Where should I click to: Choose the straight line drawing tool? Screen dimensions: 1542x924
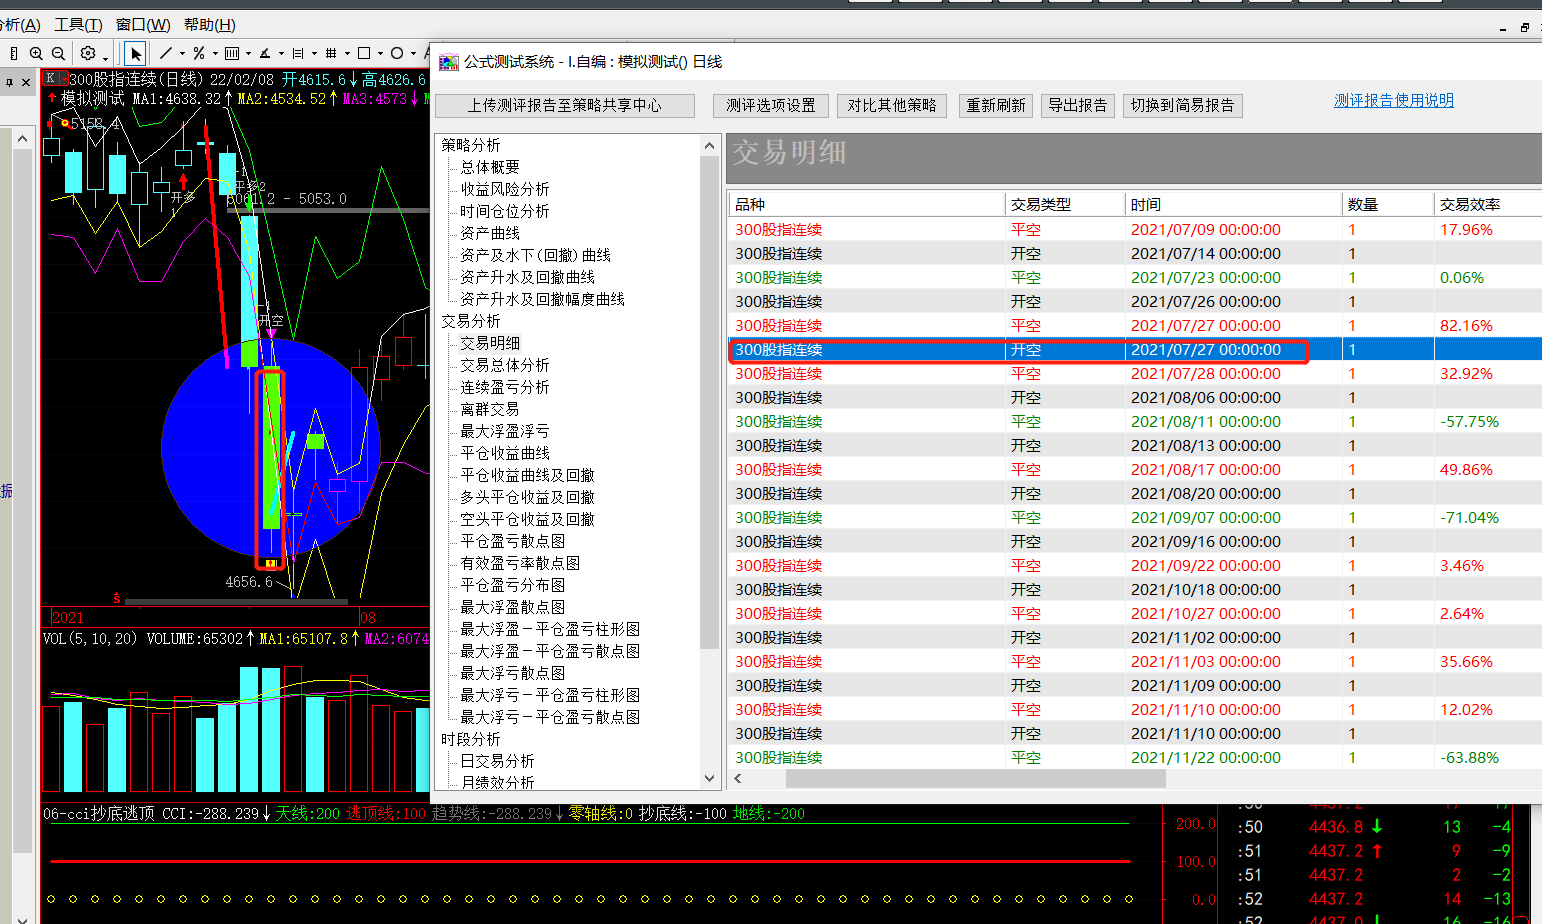(x=166, y=53)
